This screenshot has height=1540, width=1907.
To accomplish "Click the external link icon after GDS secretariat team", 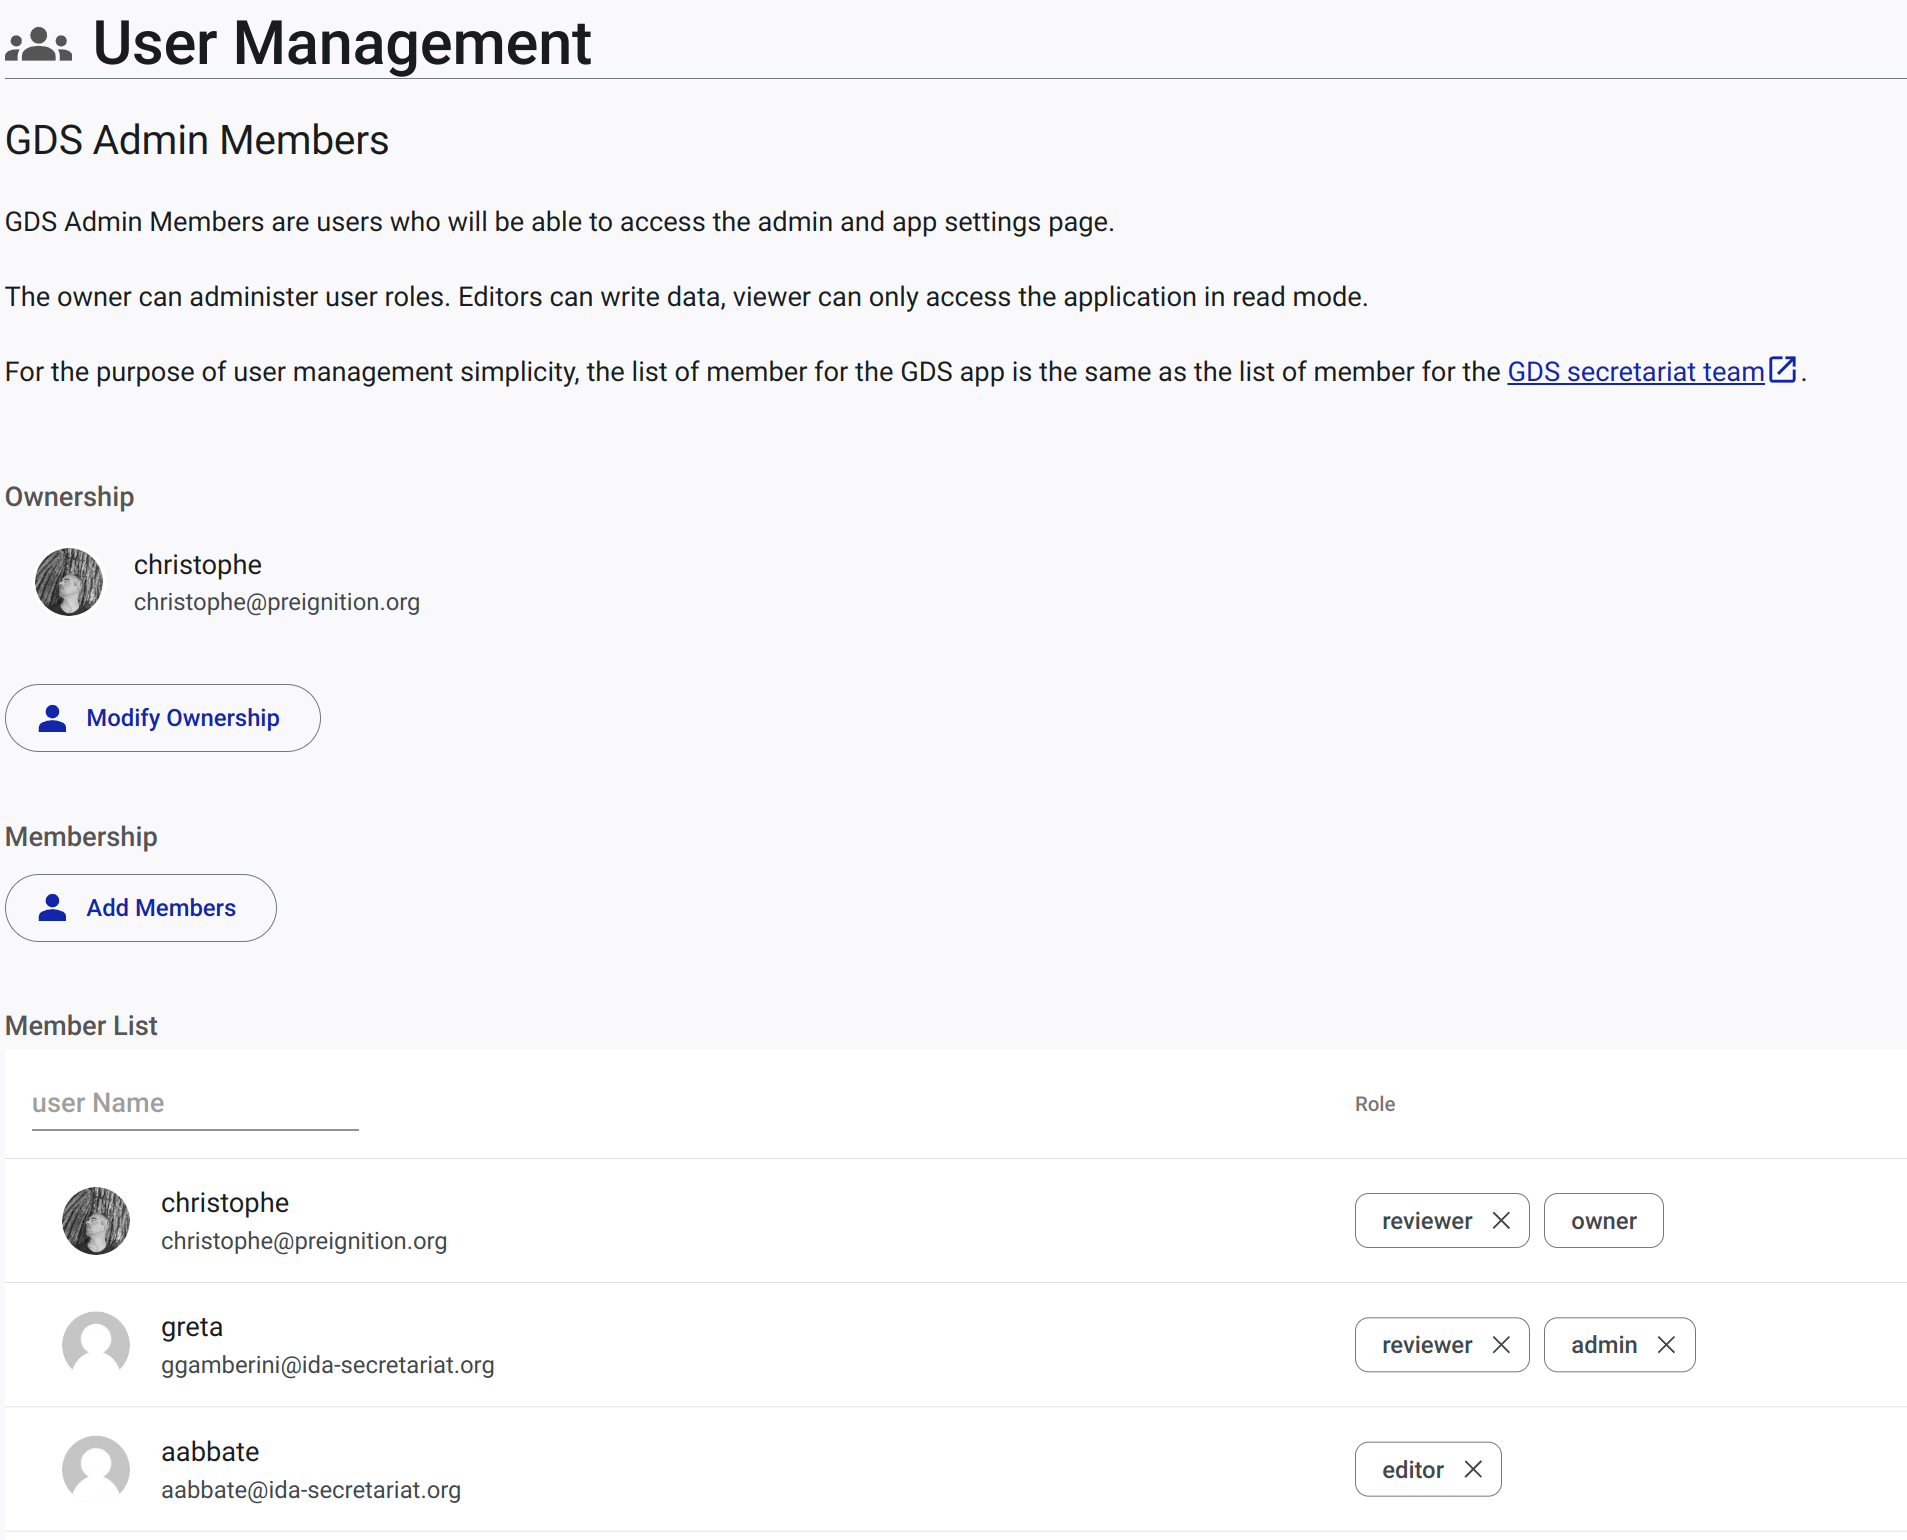I will coord(1782,369).
